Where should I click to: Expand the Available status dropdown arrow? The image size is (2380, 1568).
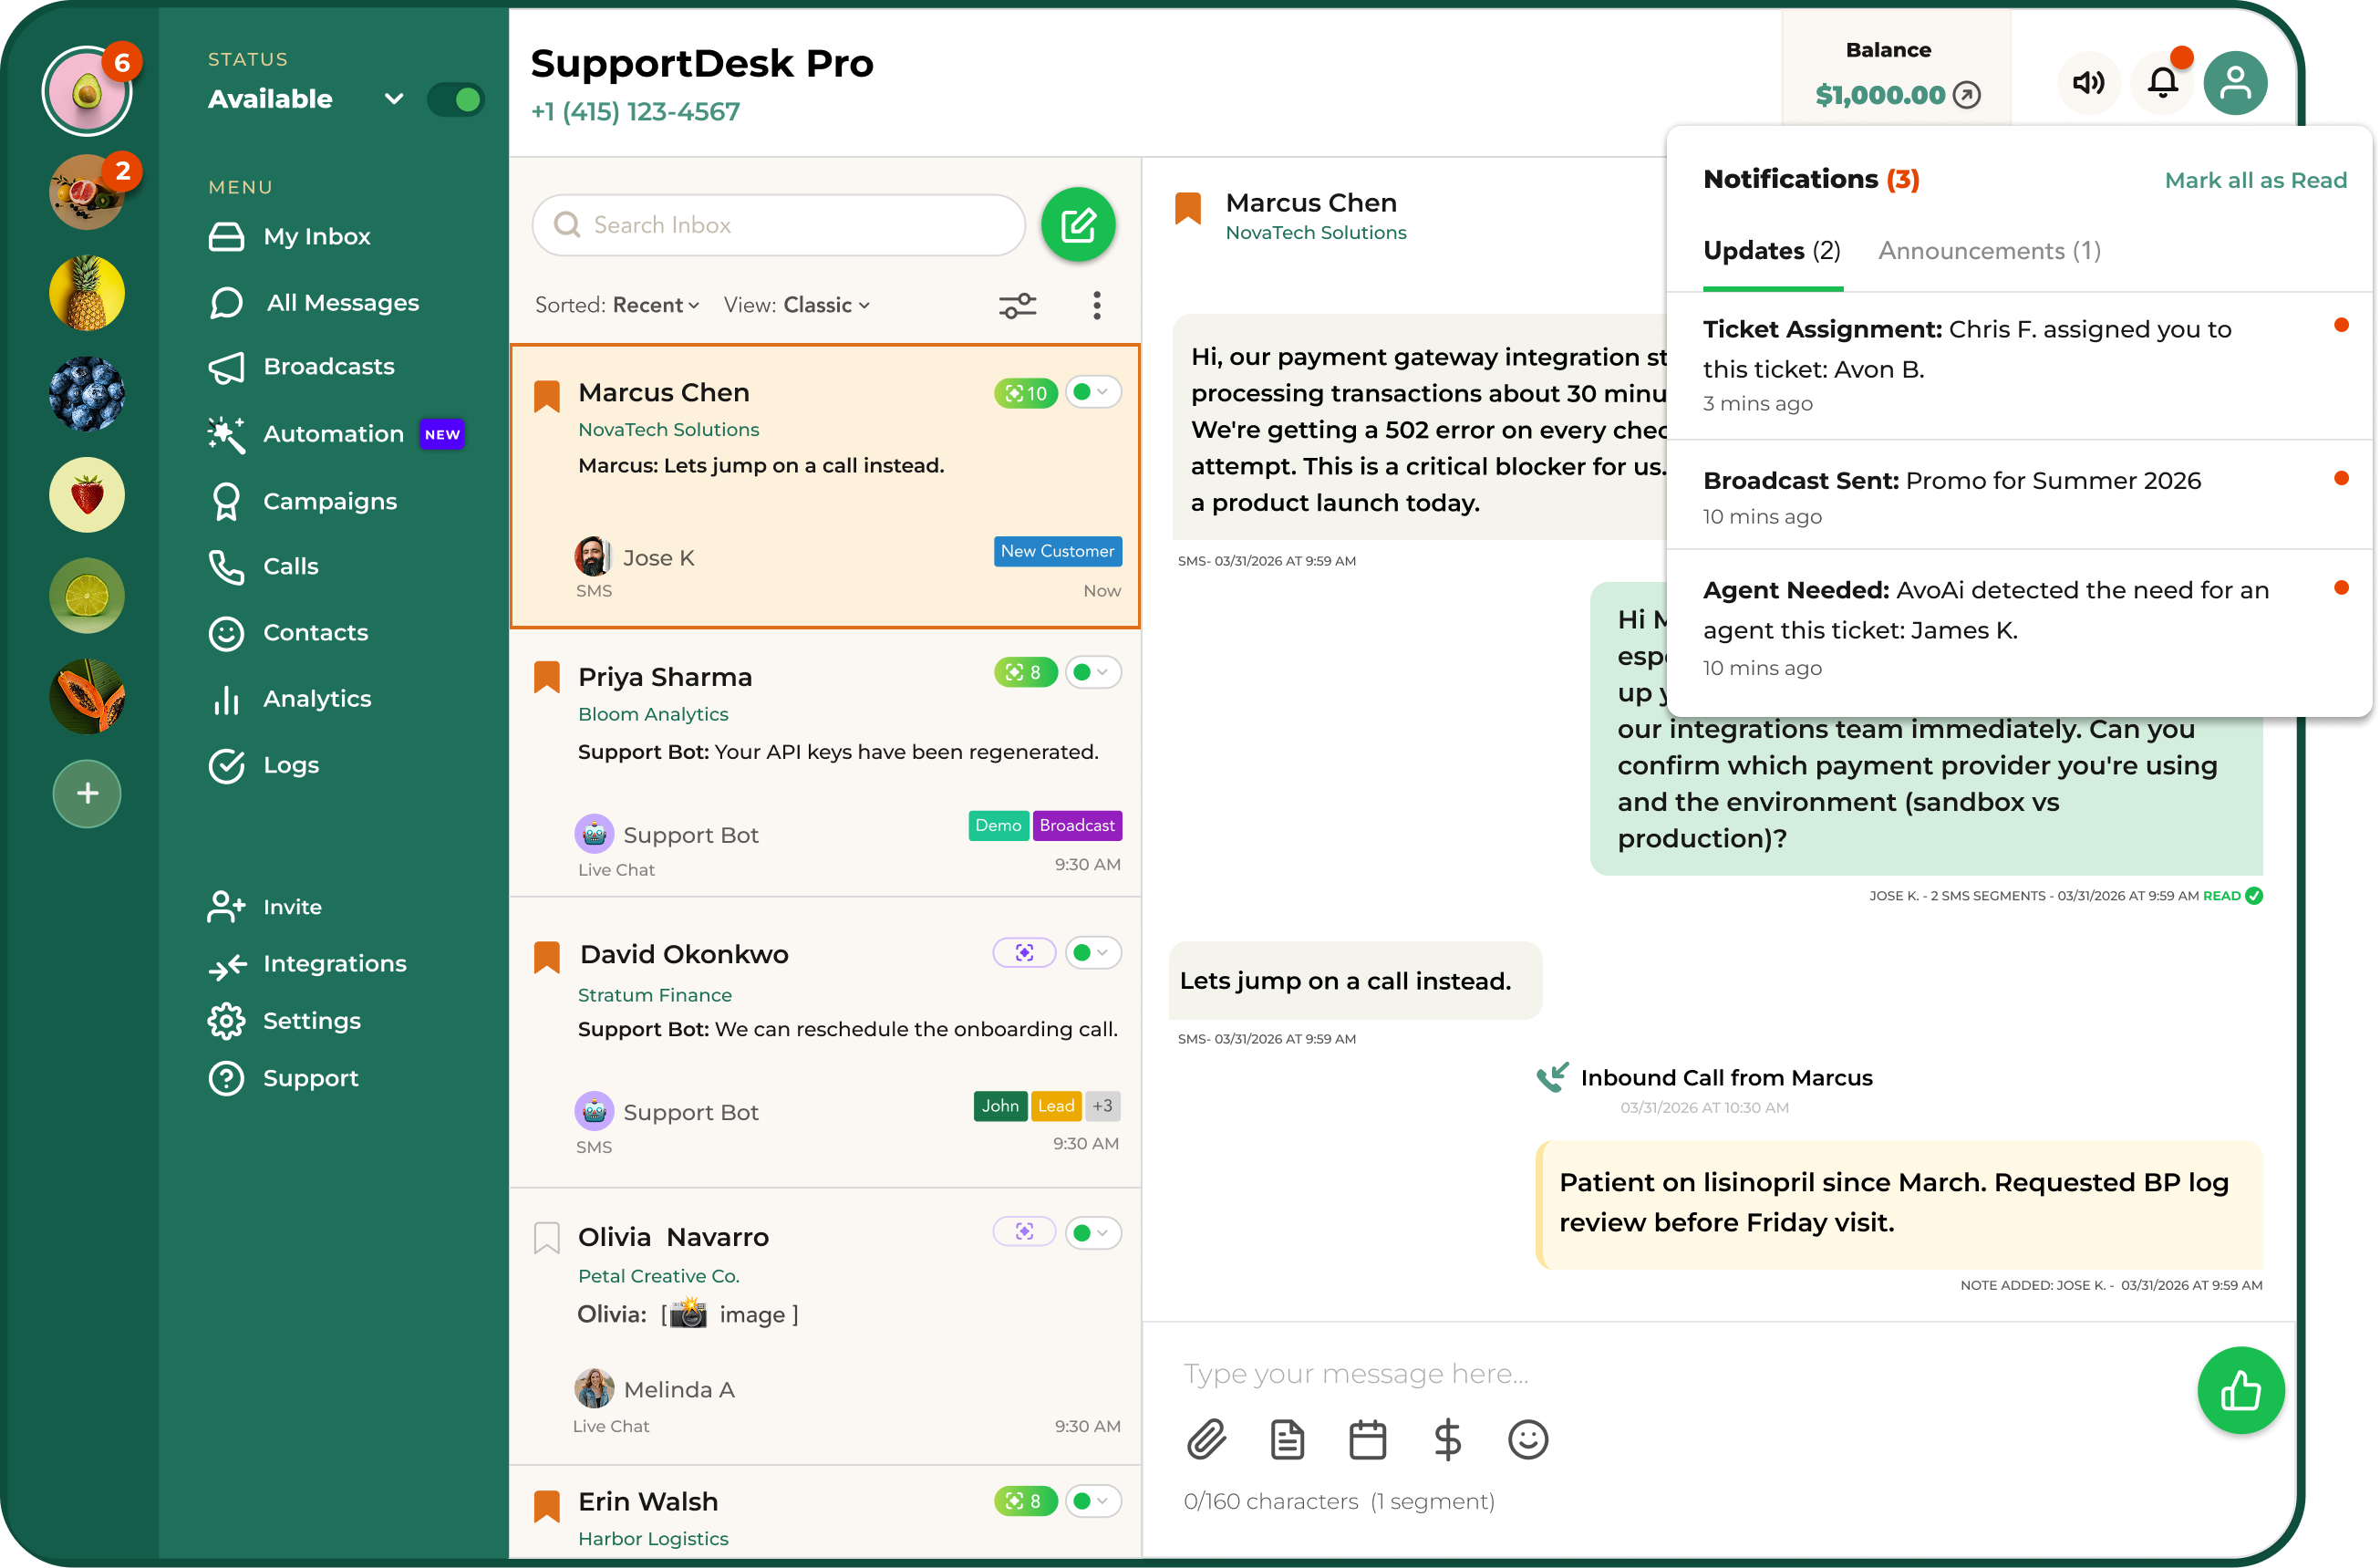394,99
